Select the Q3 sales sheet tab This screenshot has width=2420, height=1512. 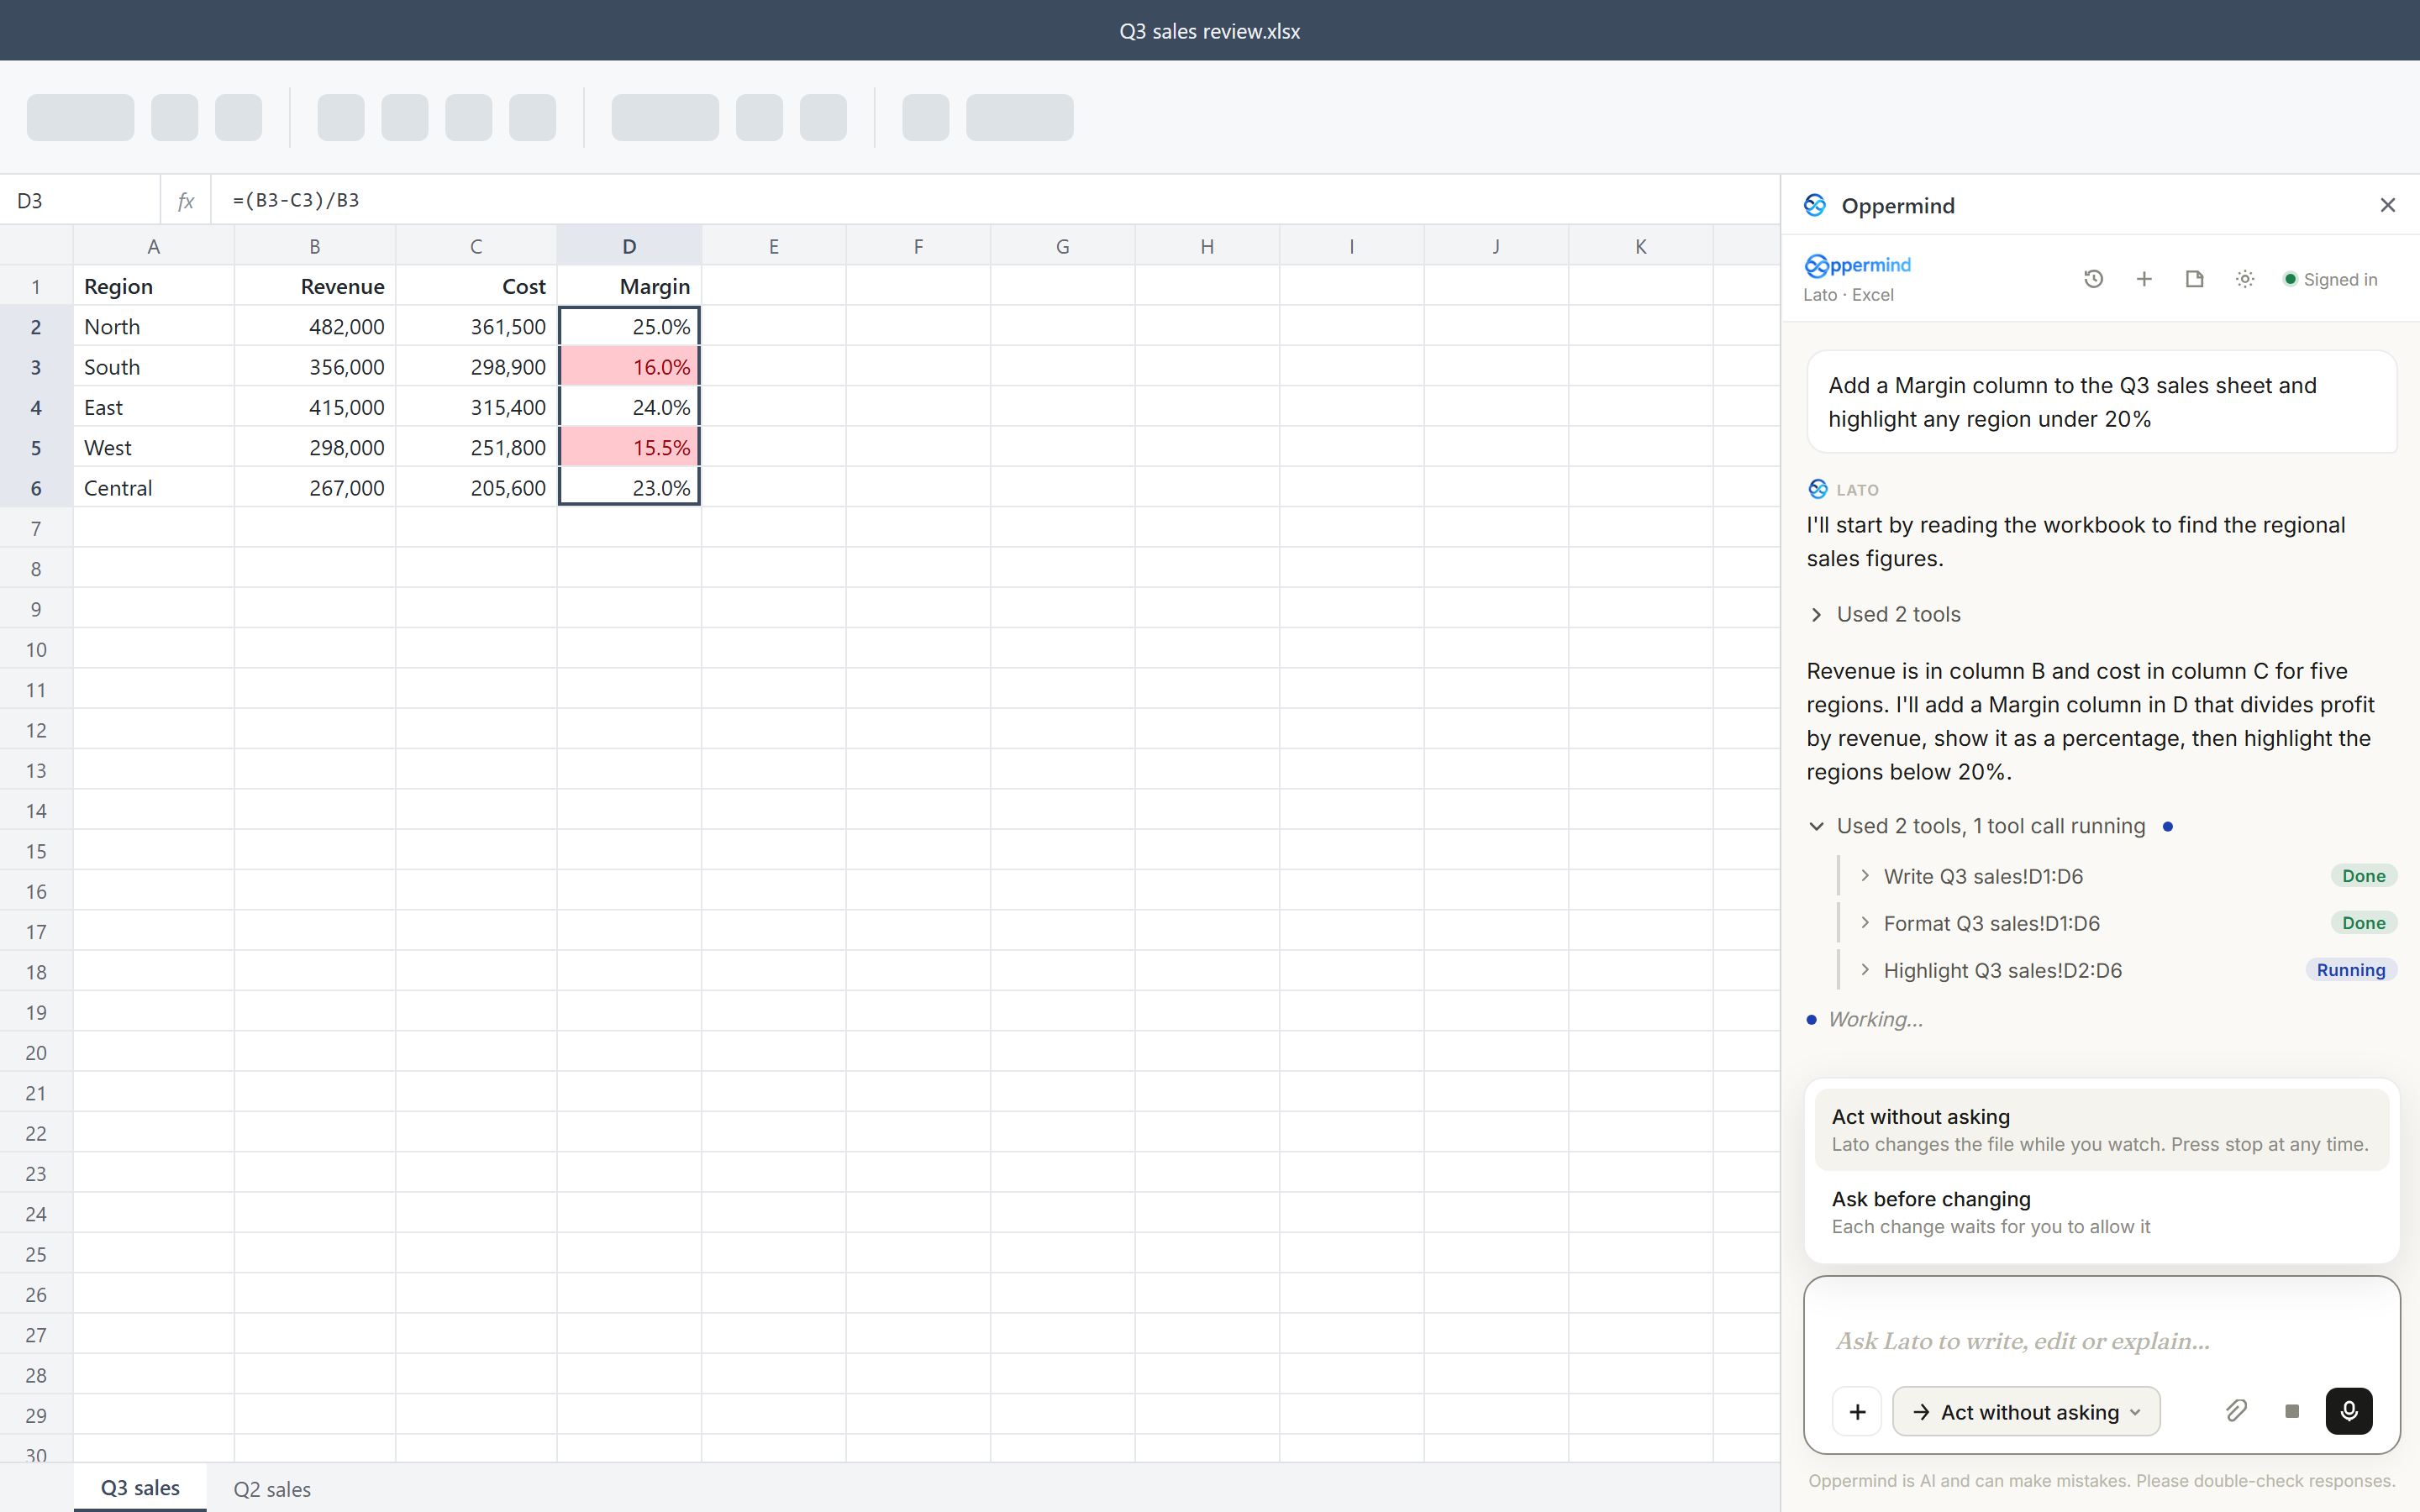[140, 1487]
